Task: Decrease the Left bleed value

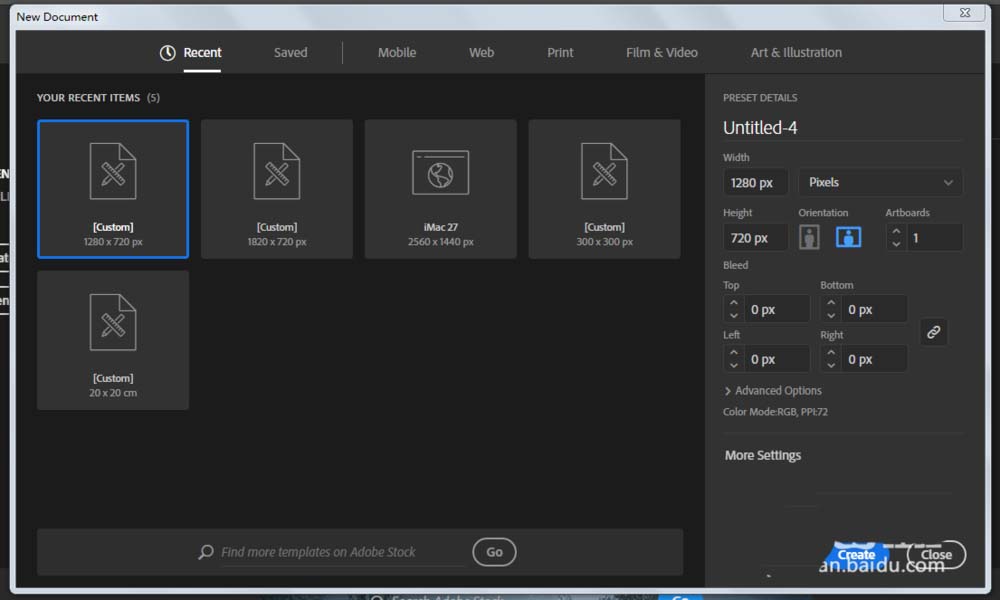Action: (x=733, y=365)
